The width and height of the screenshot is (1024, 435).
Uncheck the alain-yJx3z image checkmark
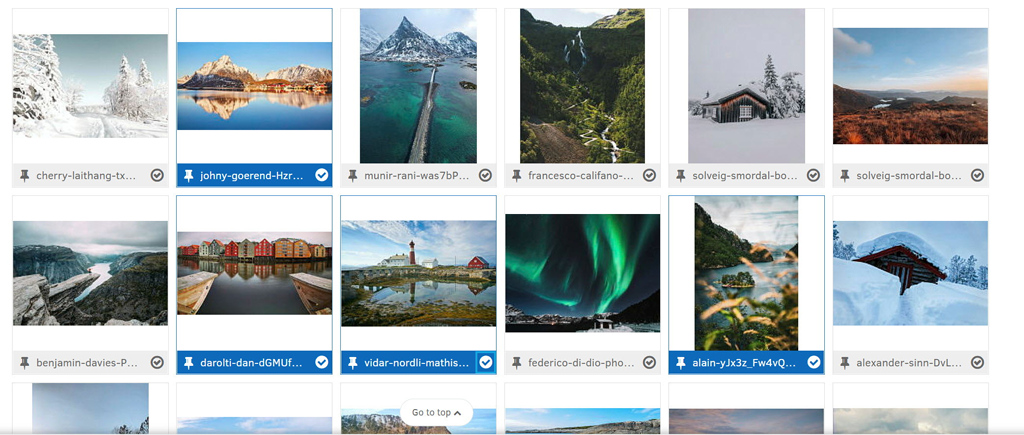813,362
